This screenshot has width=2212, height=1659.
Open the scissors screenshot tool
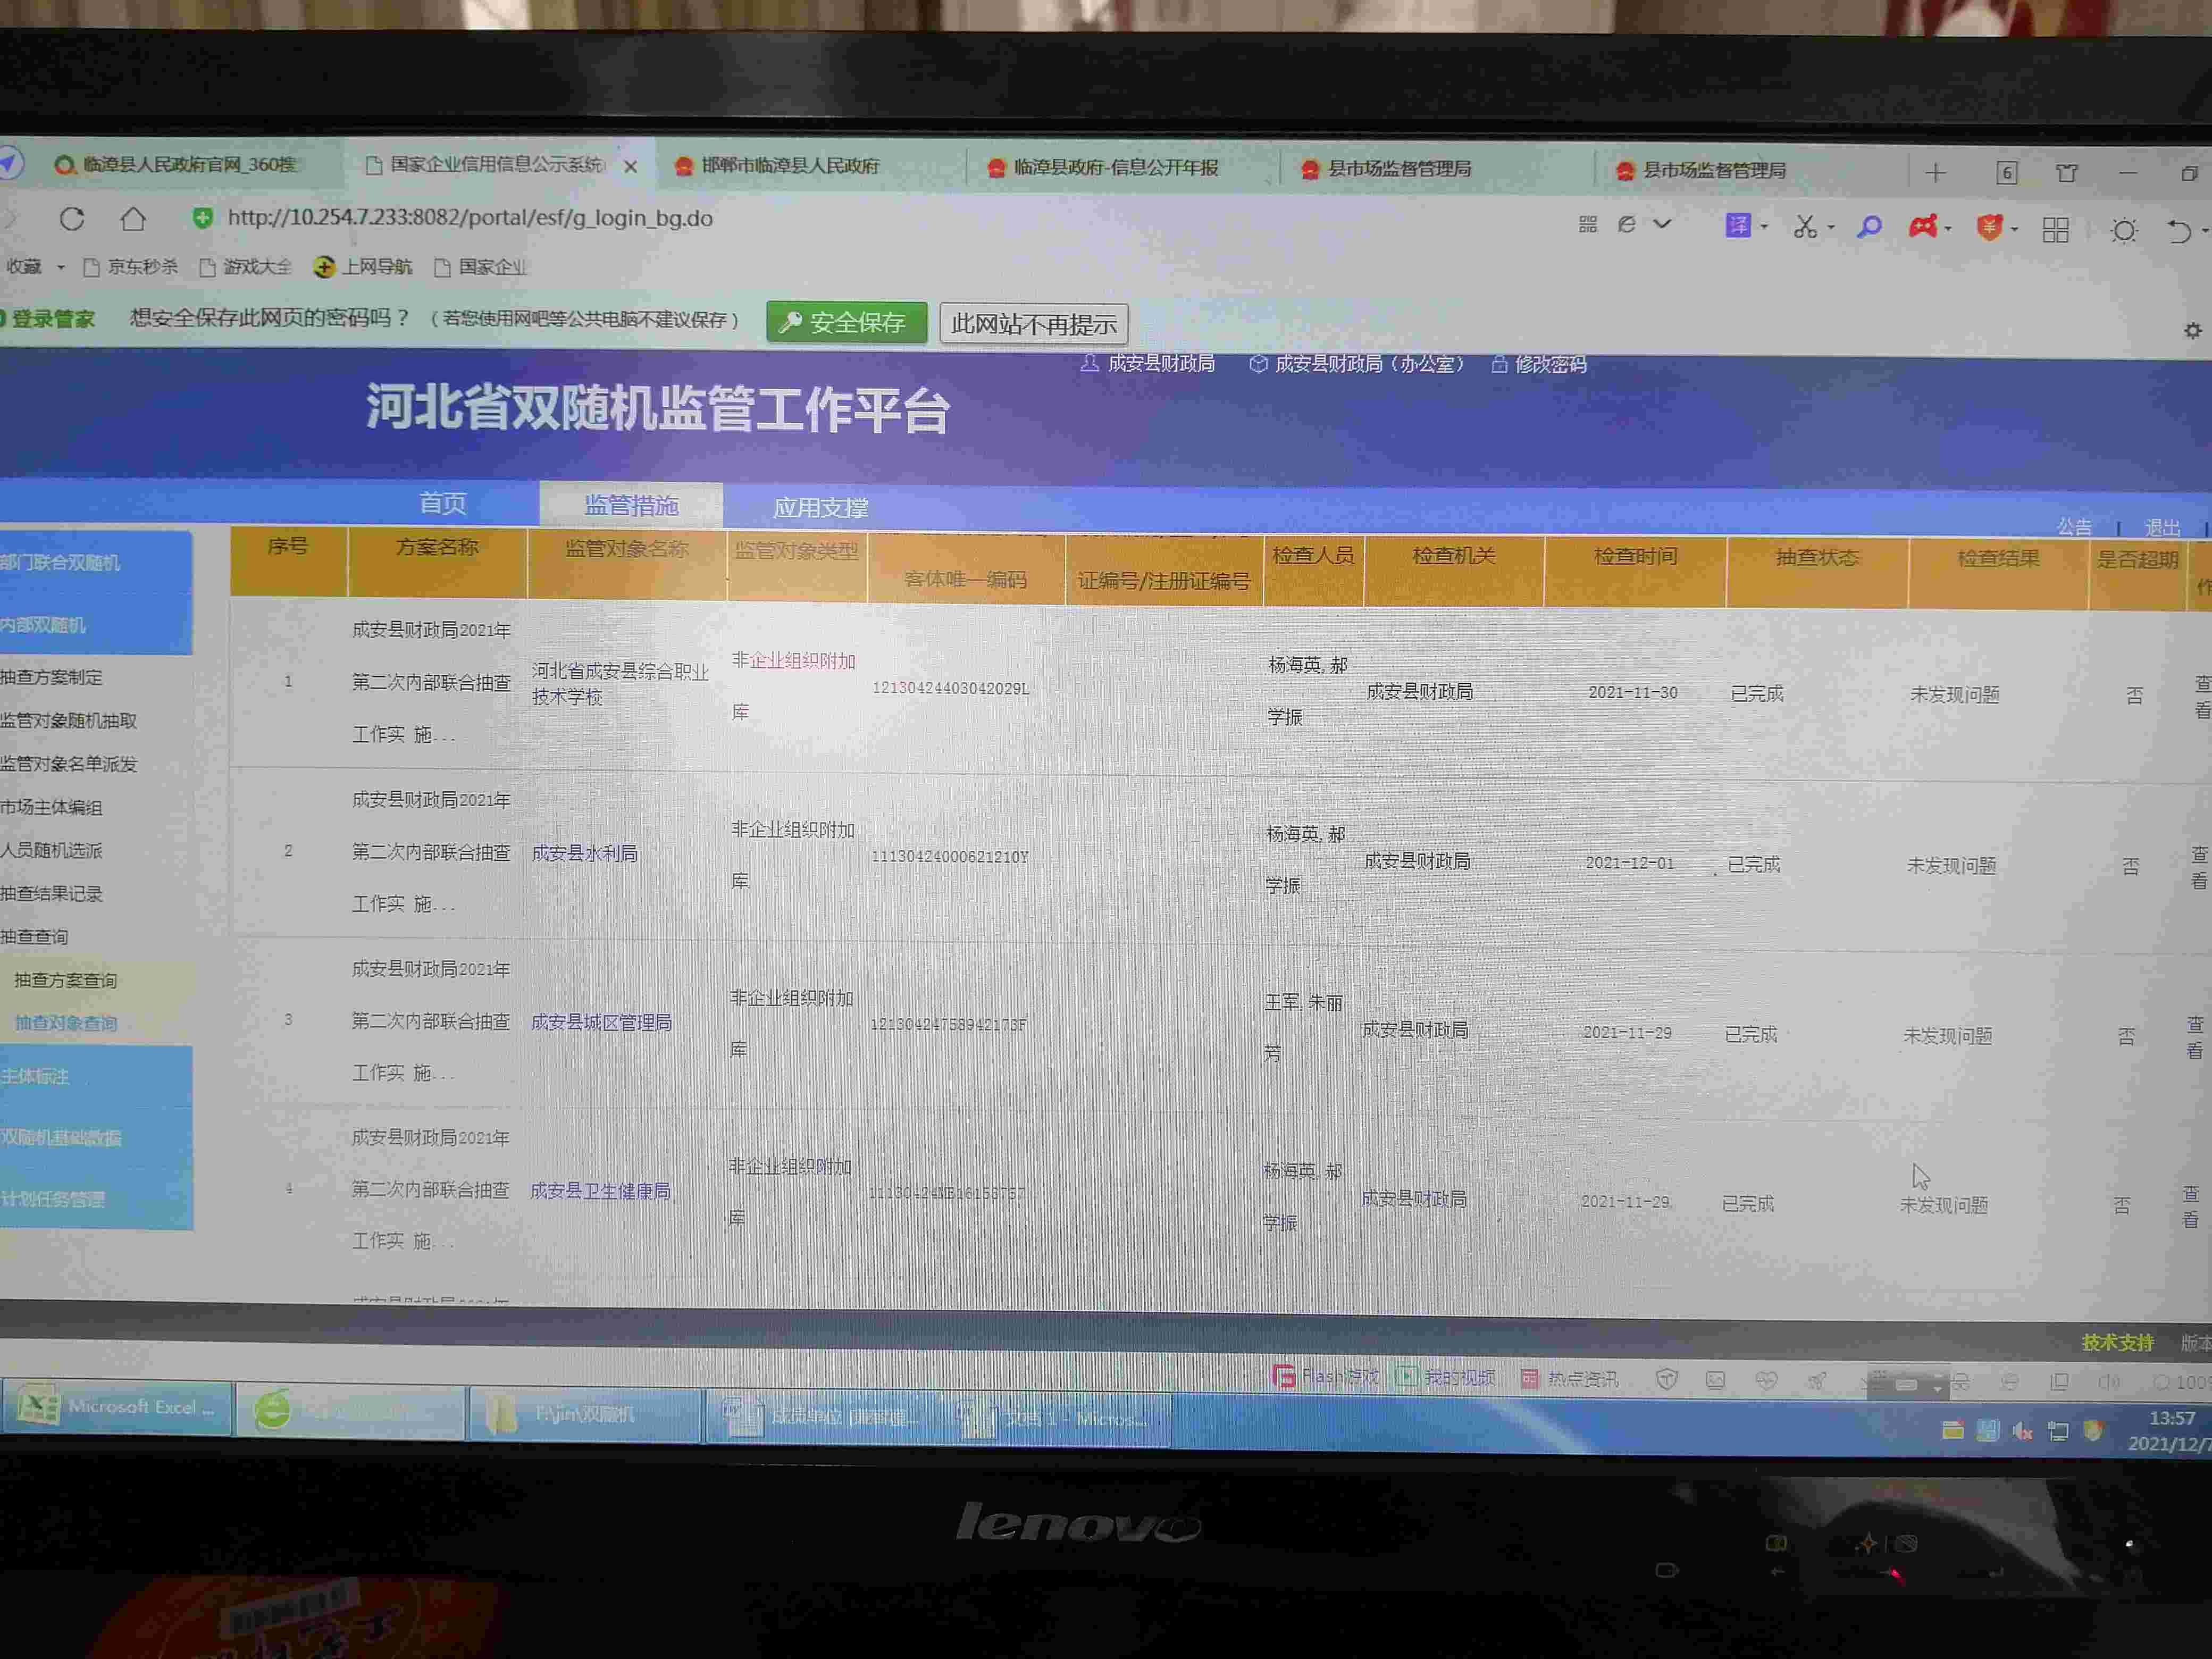click(1804, 227)
